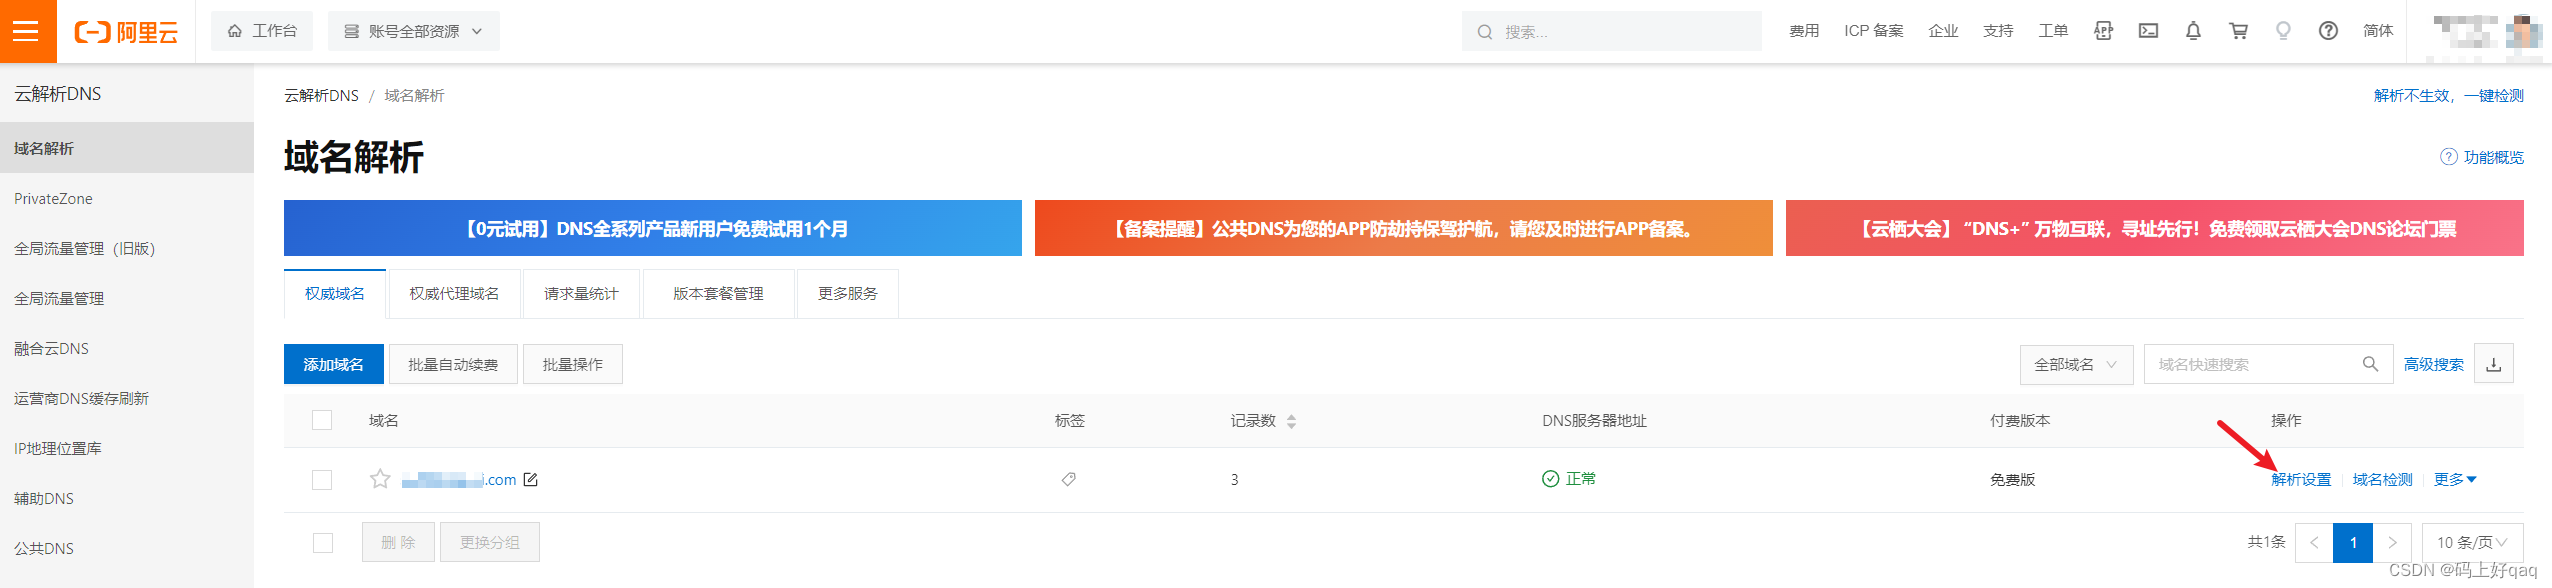Click 批量自动续费 button
Viewport: 2552px width, 588px height.
tap(453, 364)
